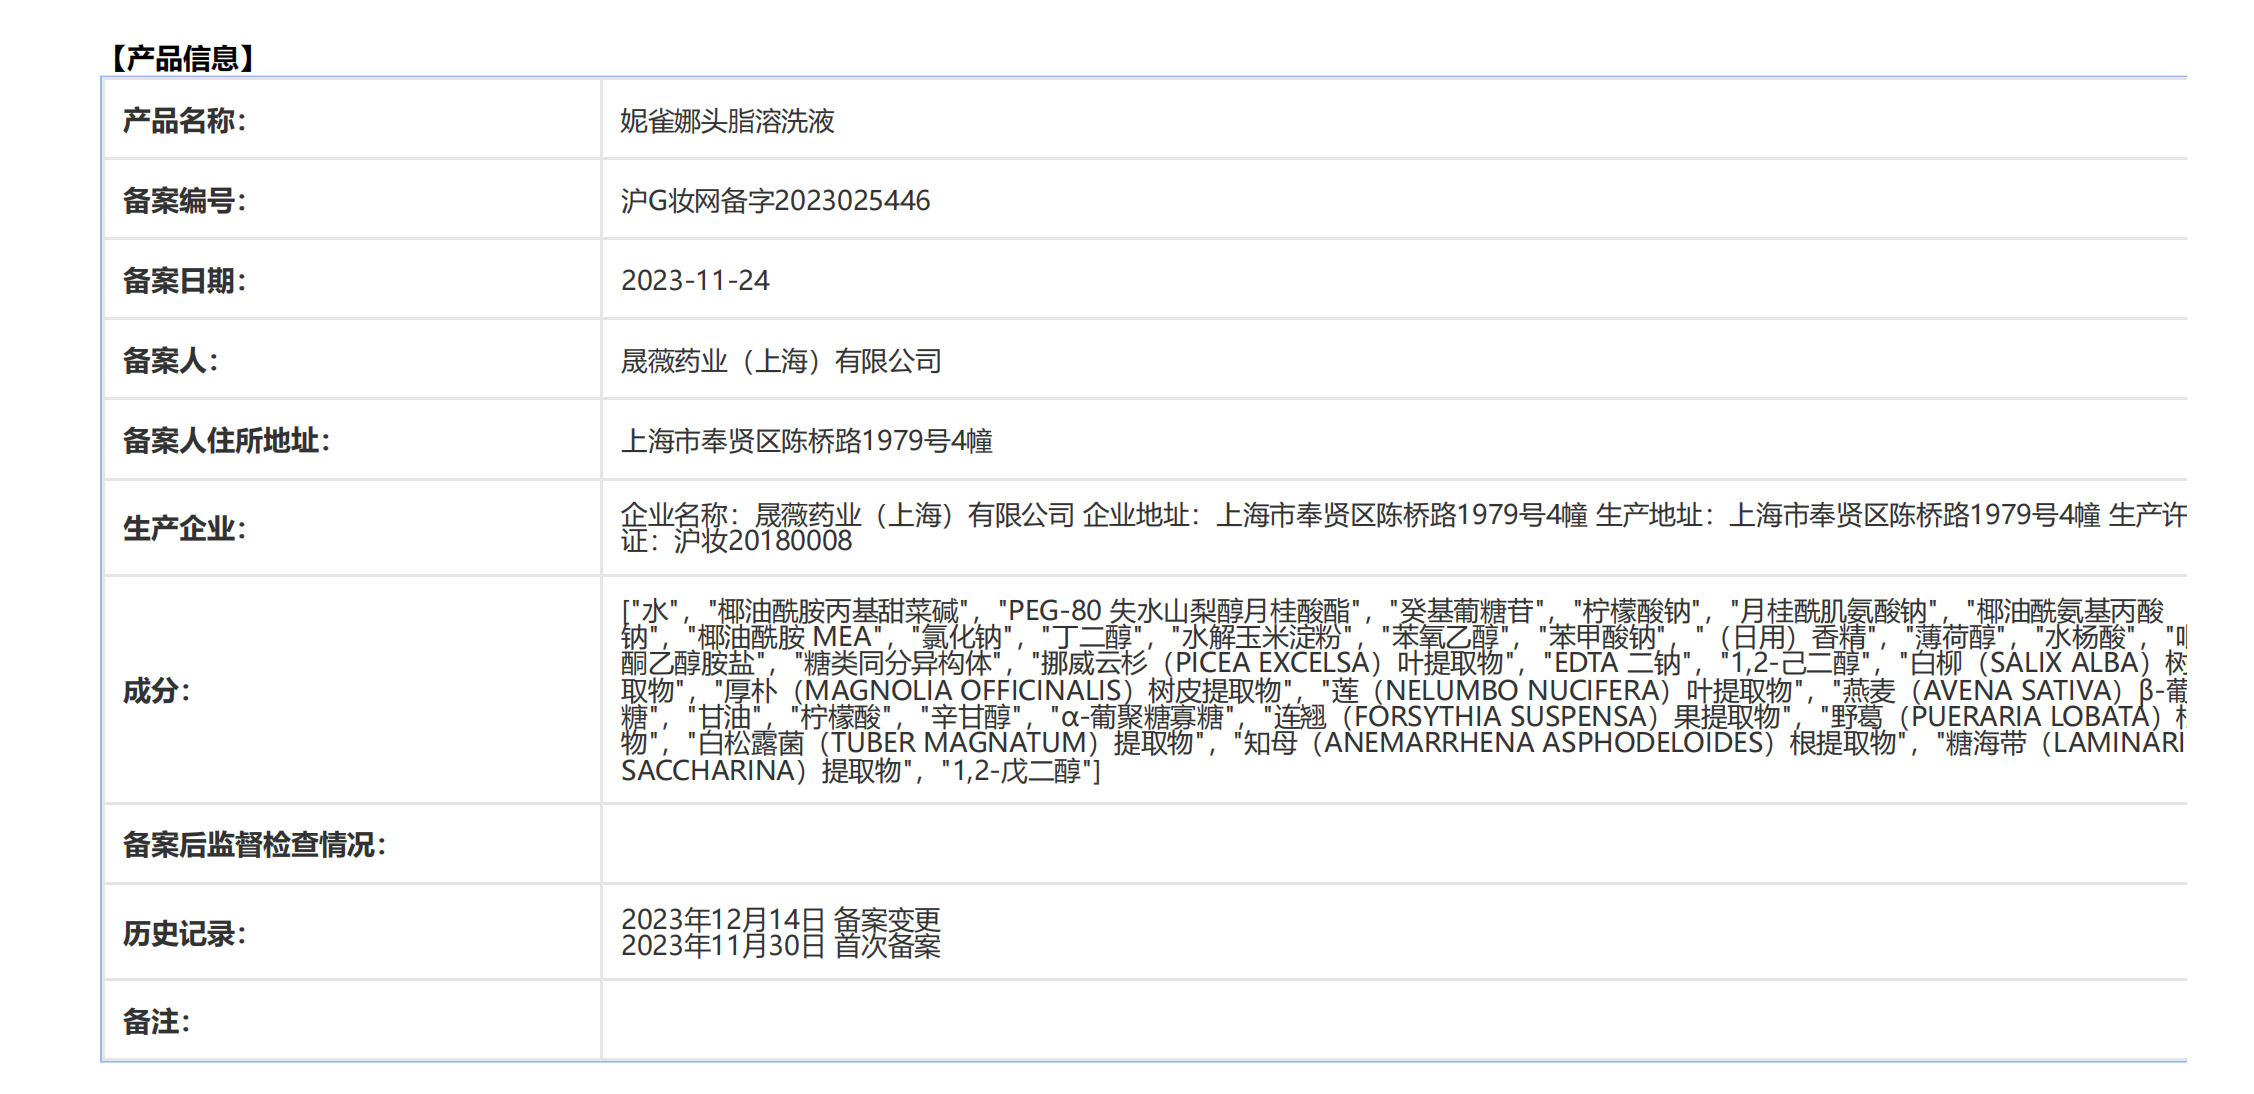The image size is (2254, 1094).
Task: Click history entry 2023年11月30日 首次备案
Action: coord(780,946)
